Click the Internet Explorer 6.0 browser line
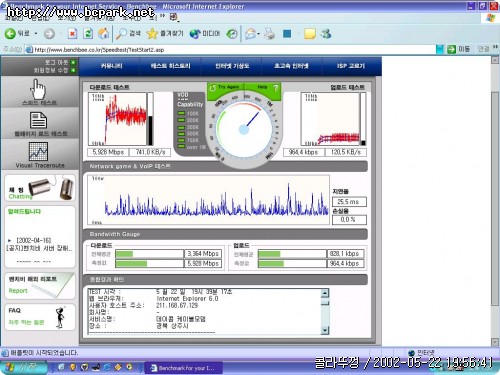The image size is (500, 375). pyautogui.click(x=187, y=298)
